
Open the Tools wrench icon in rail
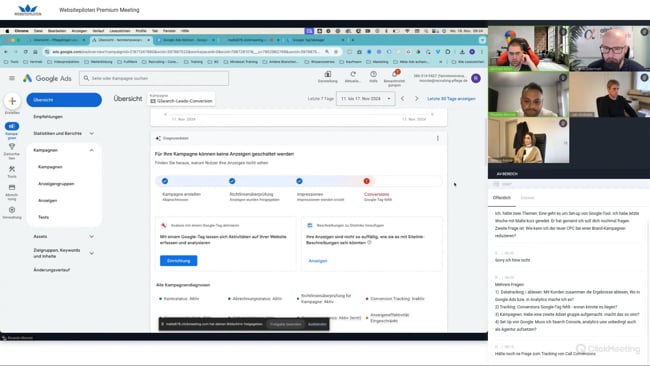click(x=12, y=169)
